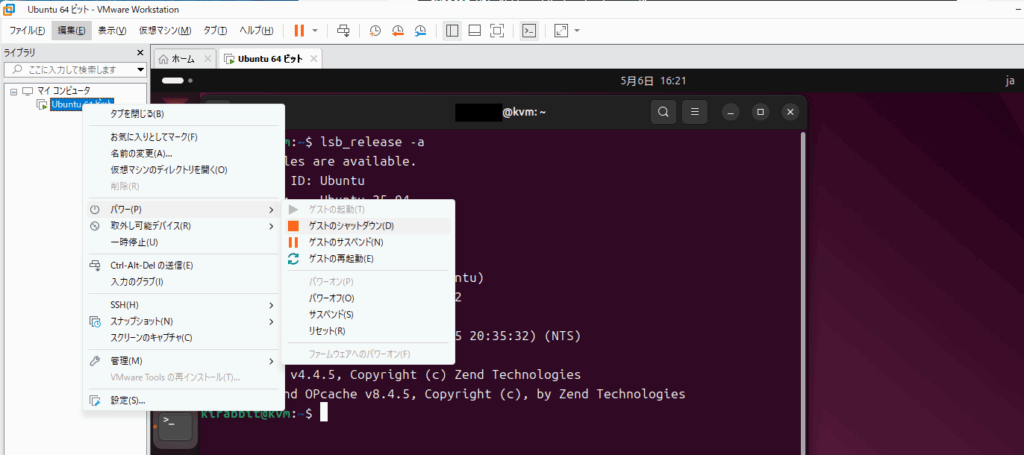Toggle the console view toolbar icon
Viewport: 1024px width, 455px height.
click(x=530, y=31)
